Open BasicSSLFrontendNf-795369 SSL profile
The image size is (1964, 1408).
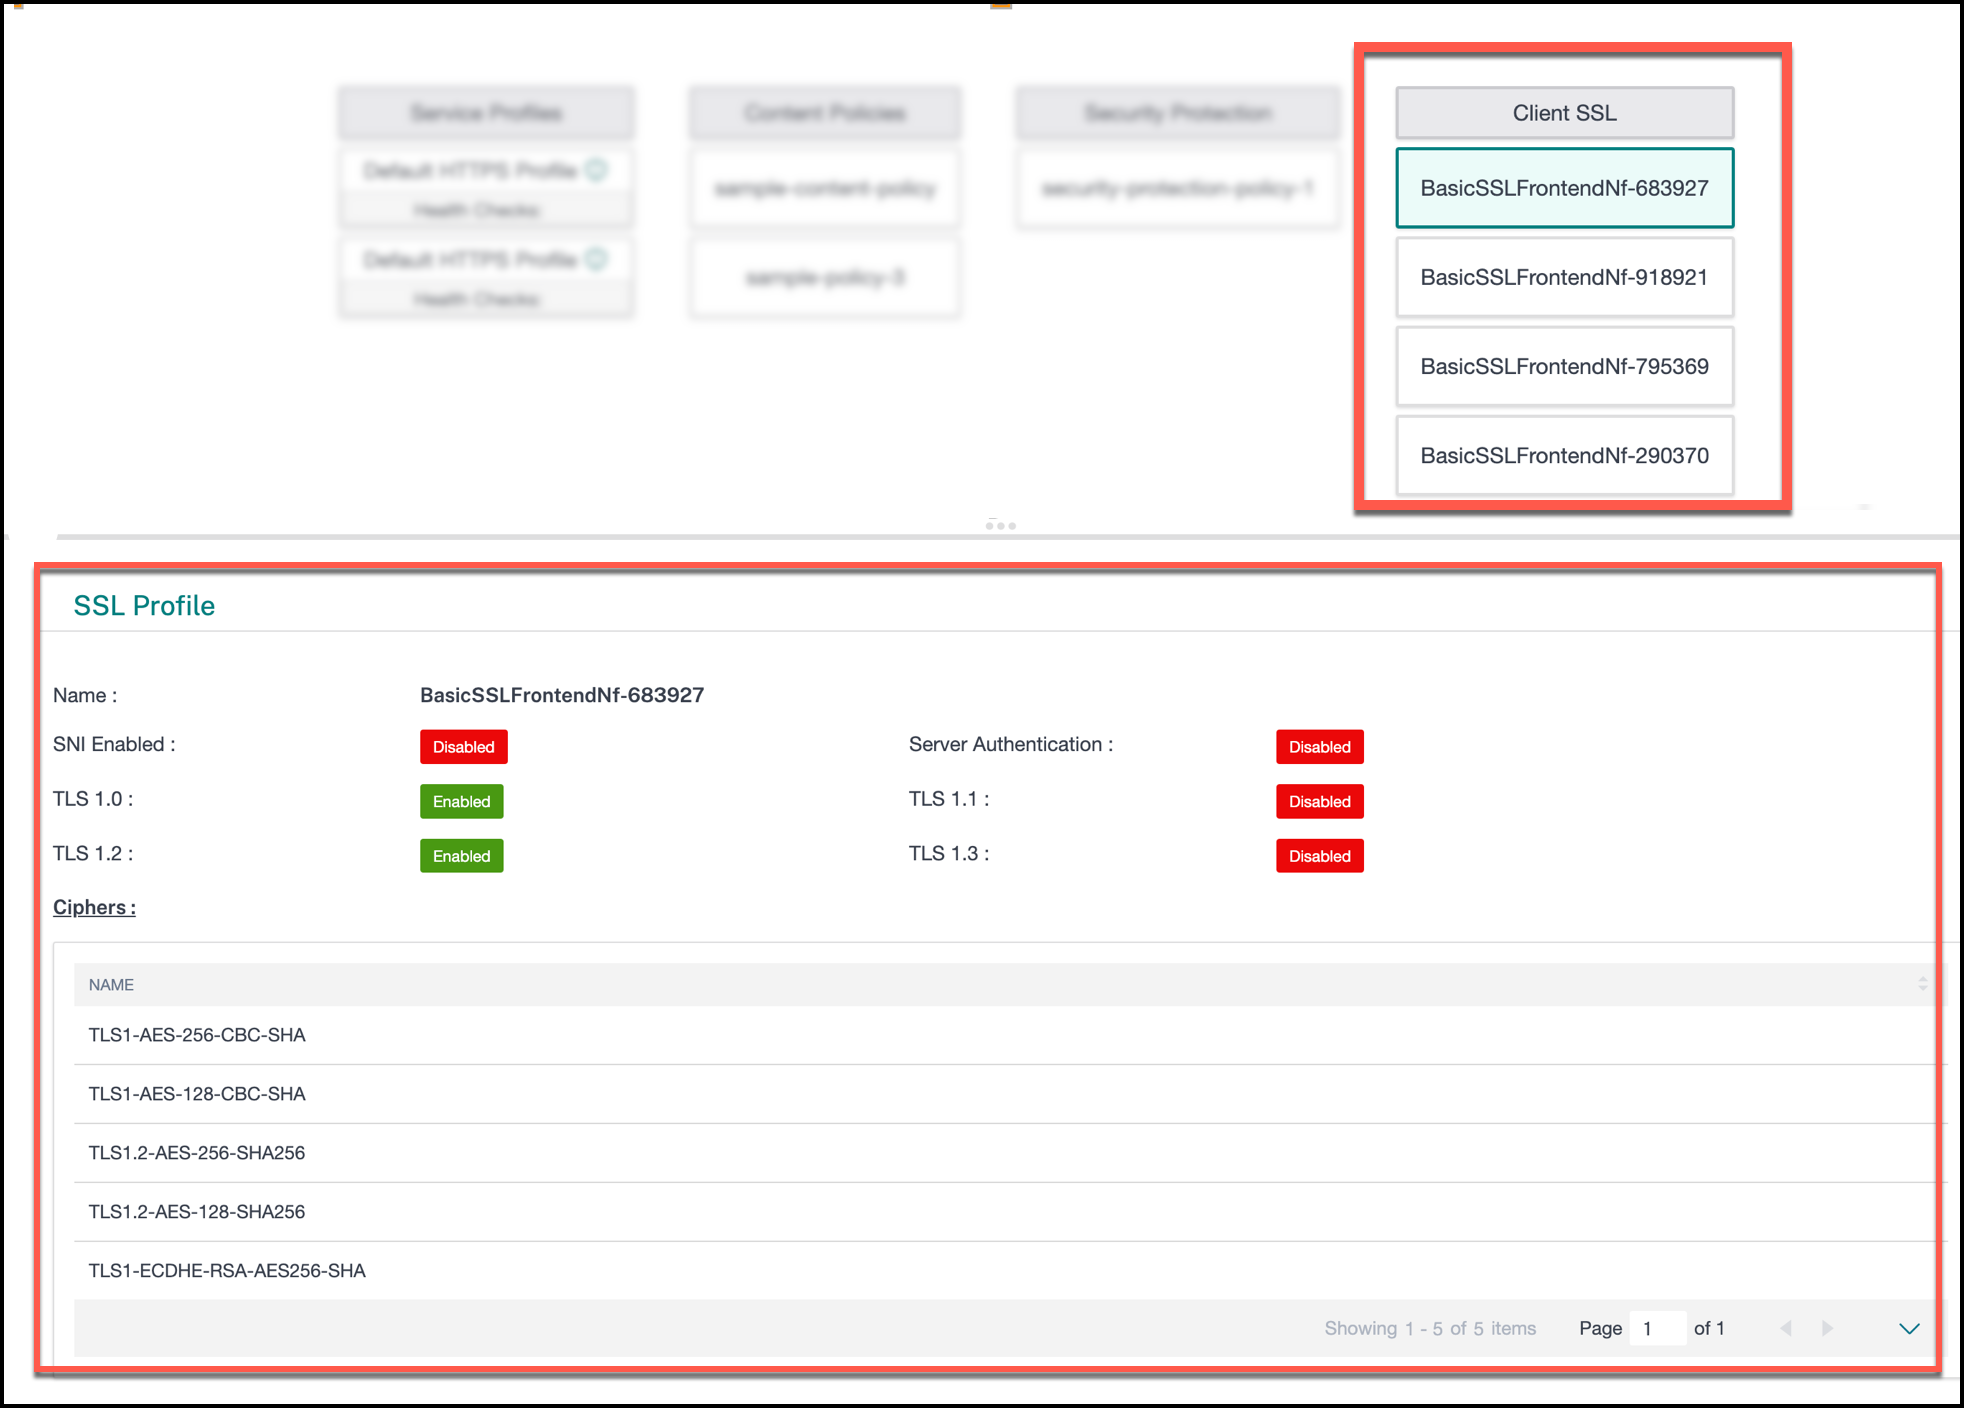click(x=1564, y=366)
